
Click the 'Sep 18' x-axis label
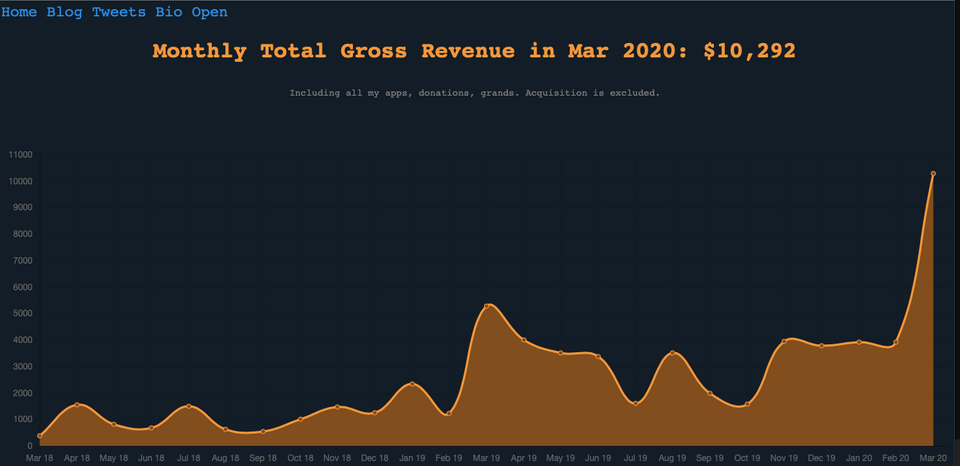point(263,457)
